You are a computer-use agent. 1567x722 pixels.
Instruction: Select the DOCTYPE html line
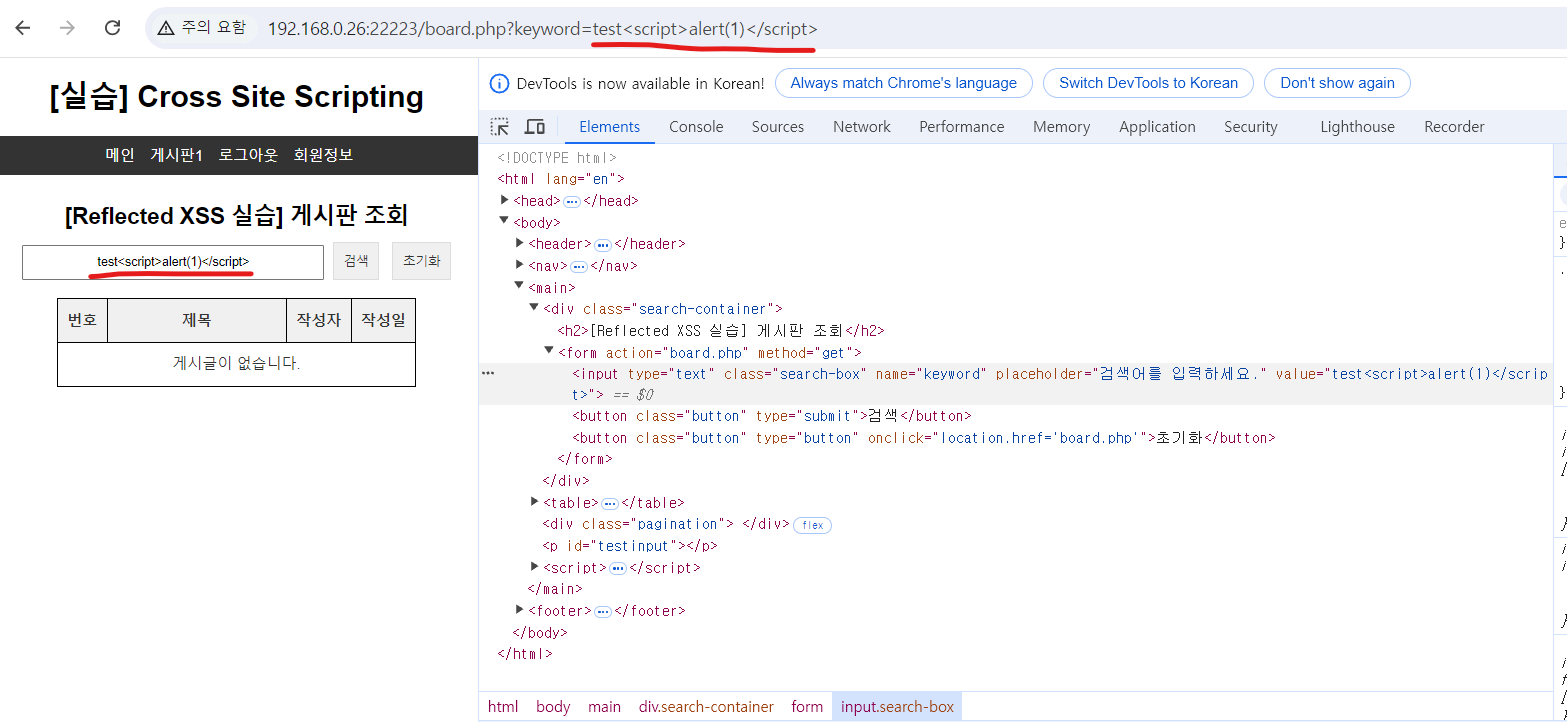pyautogui.click(x=557, y=158)
